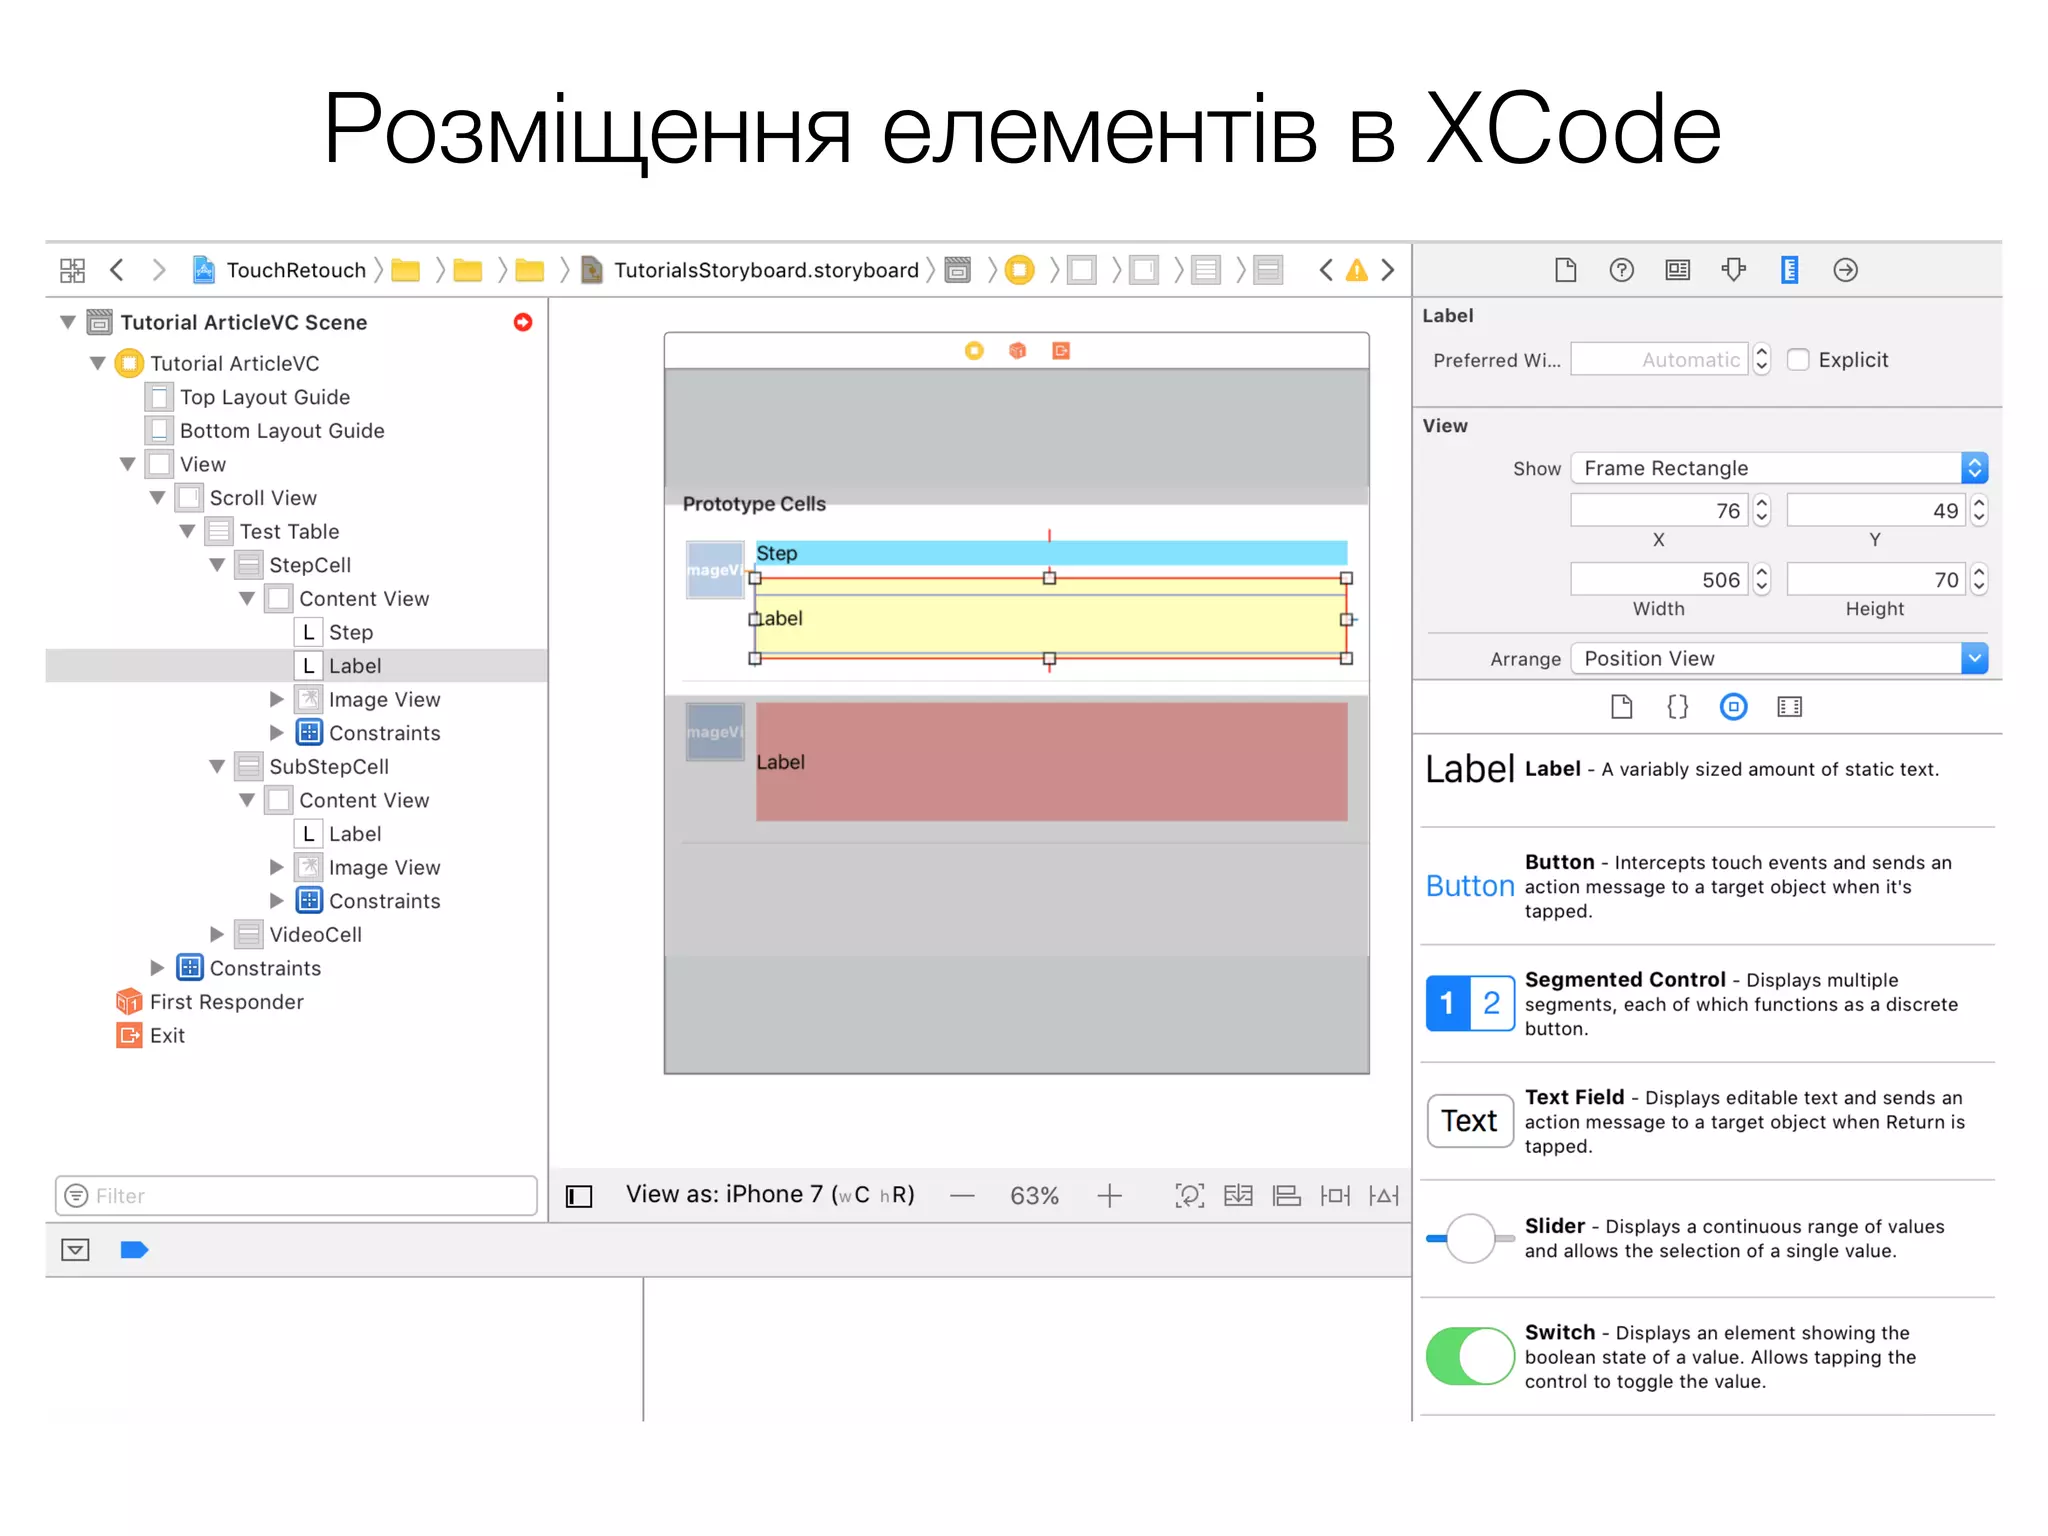Screen dimensions: 2048x1536
Task: Enable the Explicit preferred width checkbox
Action: pos(1798,360)
